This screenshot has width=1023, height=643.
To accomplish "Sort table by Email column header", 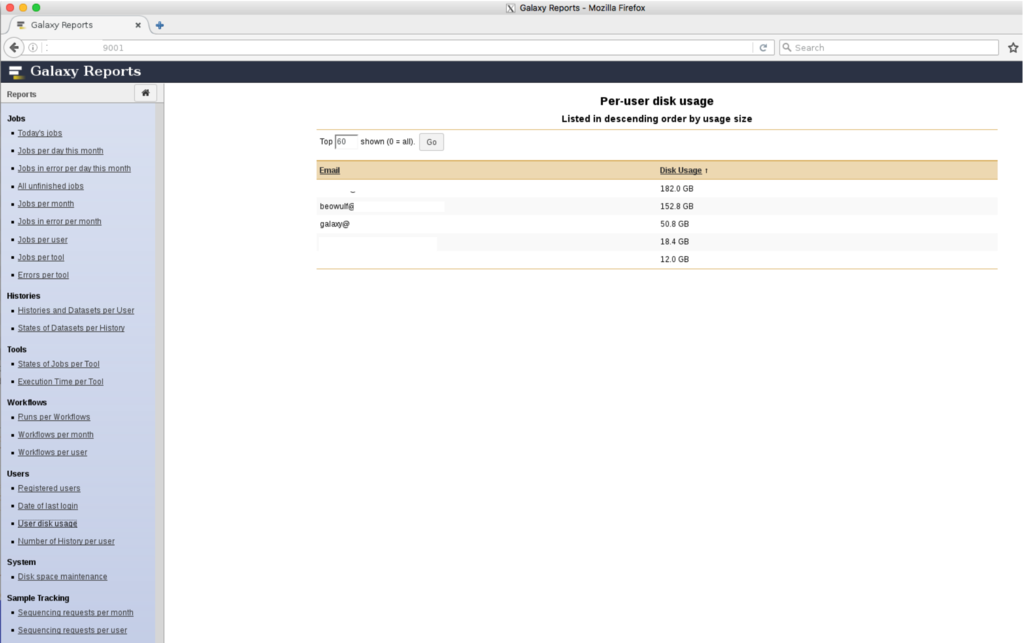I will 329,170.
